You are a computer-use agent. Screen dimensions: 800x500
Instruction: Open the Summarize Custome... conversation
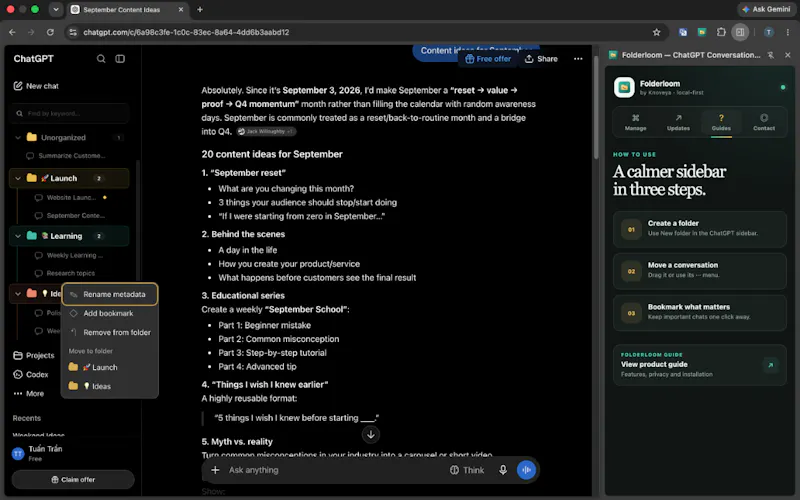(71, 156)
